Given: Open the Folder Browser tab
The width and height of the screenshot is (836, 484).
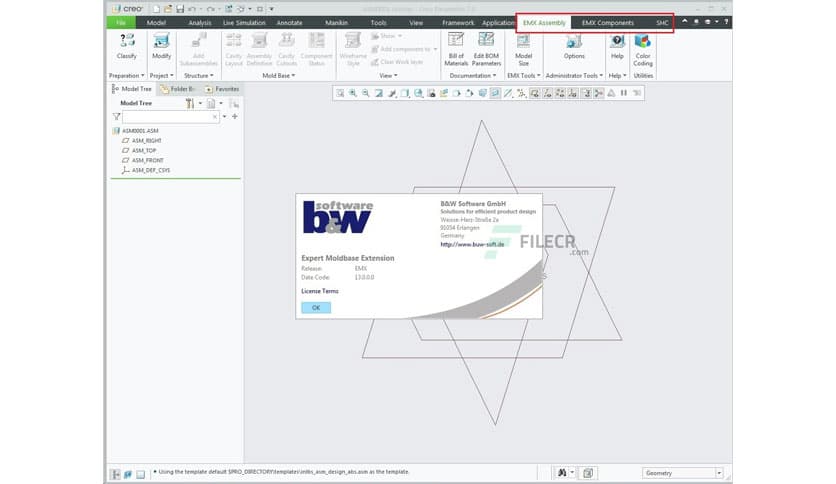Looking at the screenshot, I should [x=178, y=89].
